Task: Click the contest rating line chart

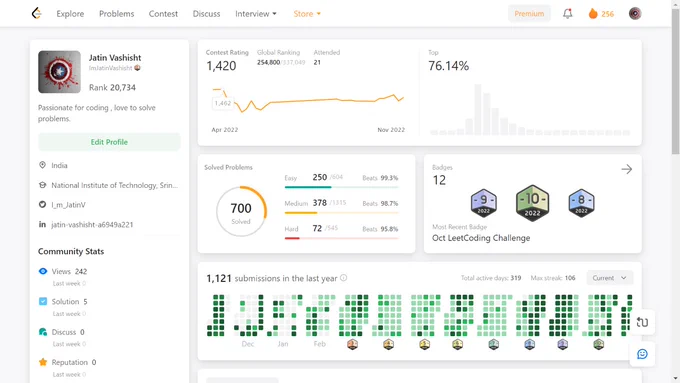Action: (308, 100)
